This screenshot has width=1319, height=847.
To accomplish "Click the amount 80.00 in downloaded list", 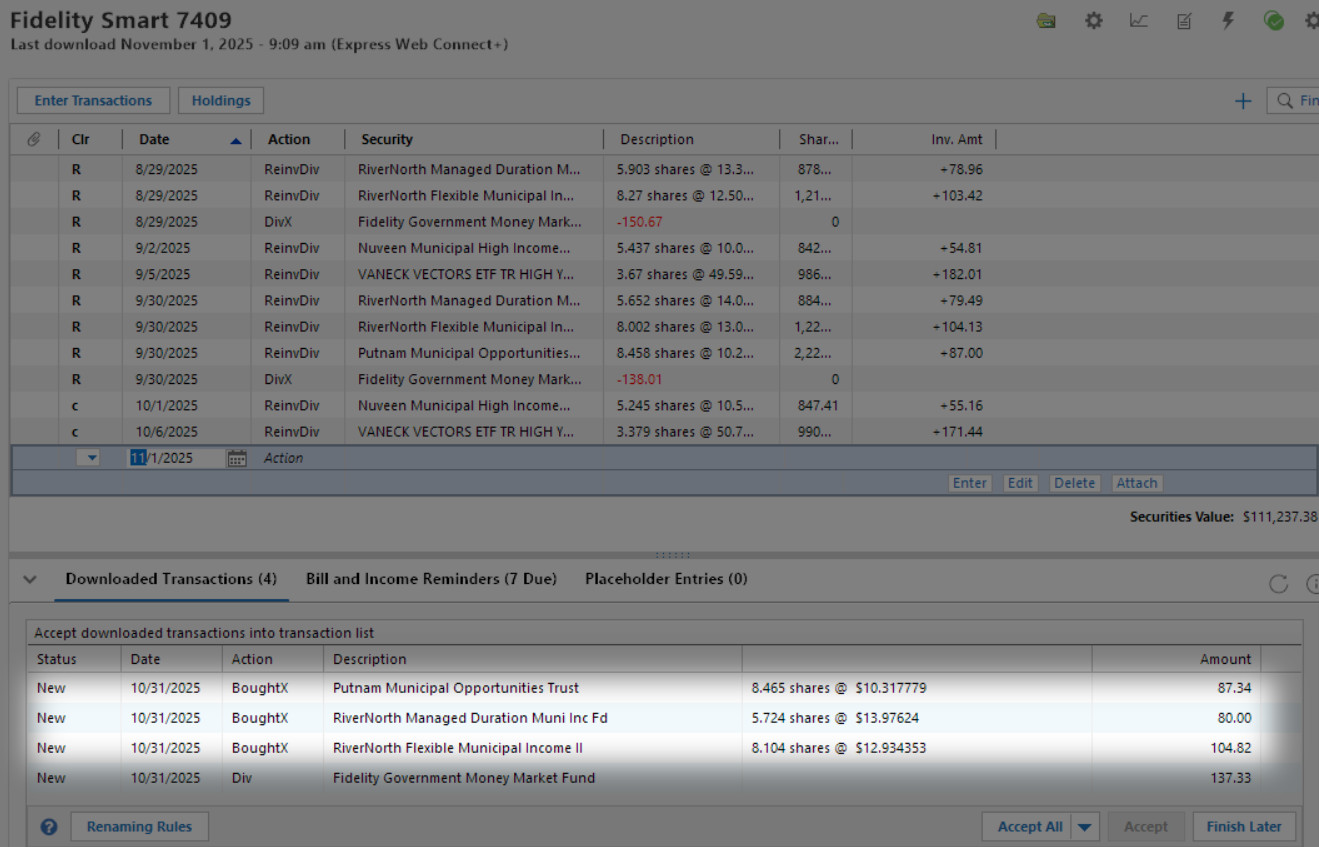I will coord(1234,718).
